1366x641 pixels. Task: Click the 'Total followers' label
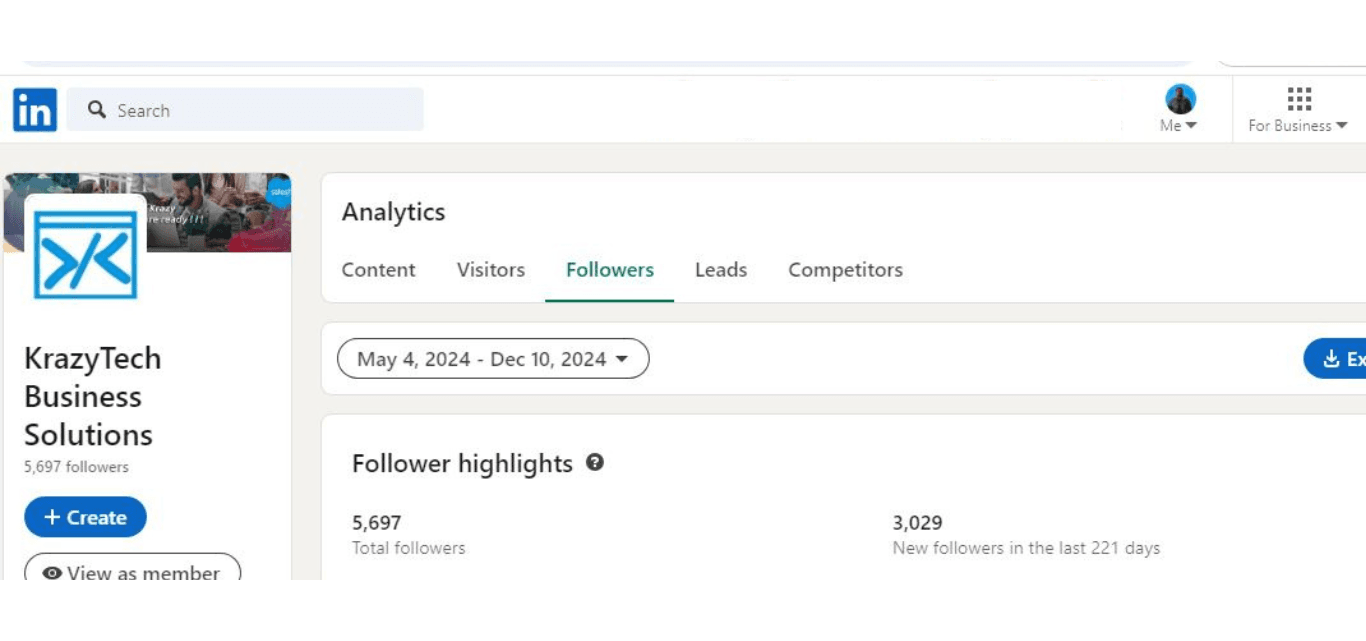coord(408,548)
